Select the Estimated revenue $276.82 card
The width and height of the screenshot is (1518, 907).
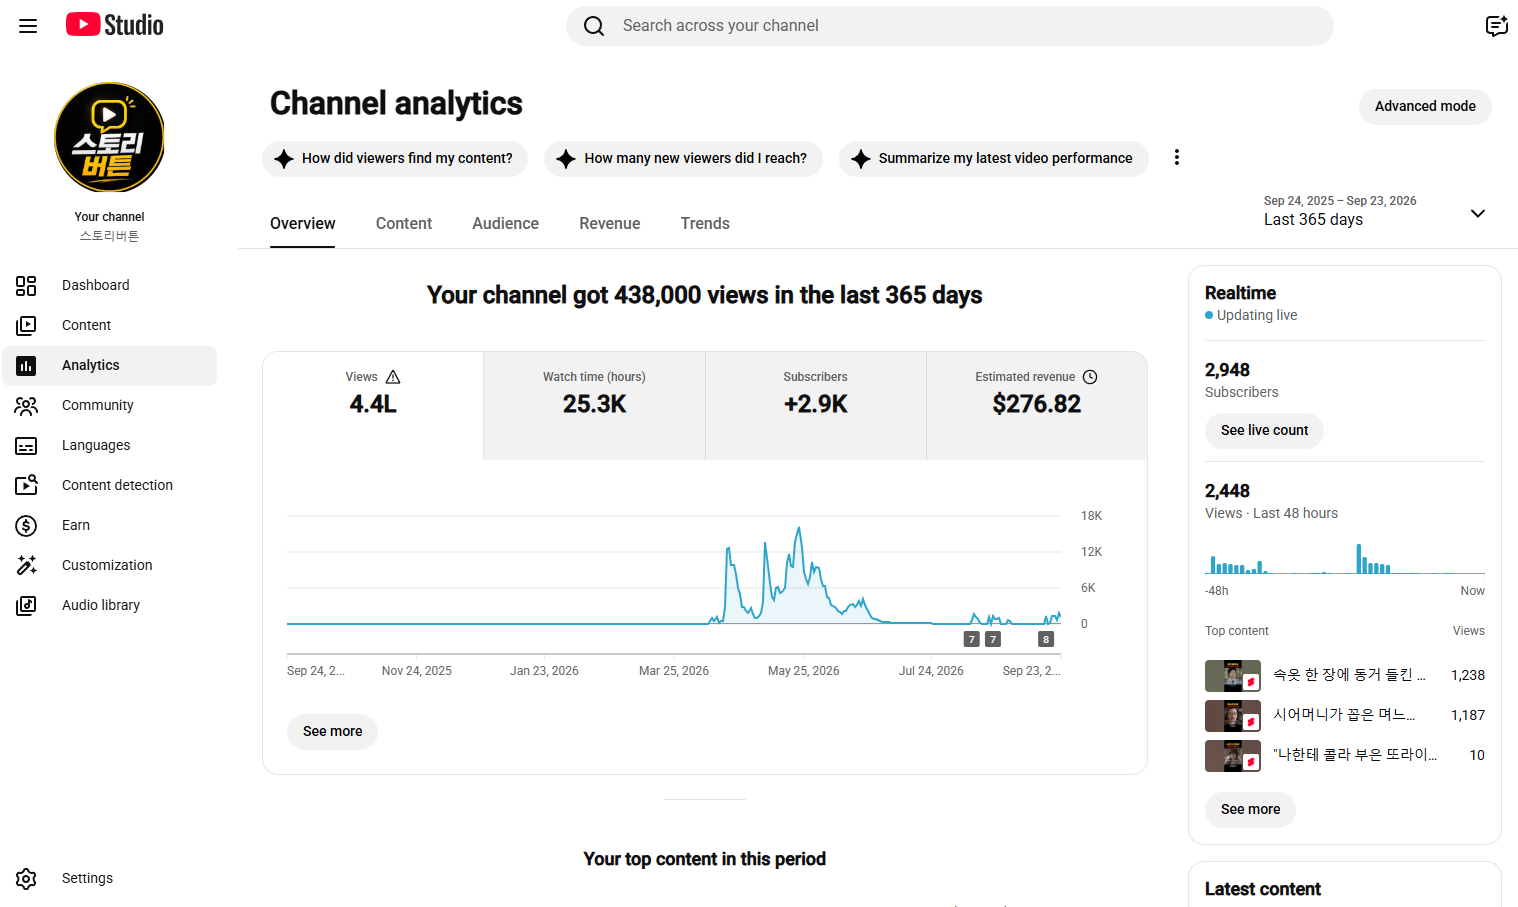click(1036, 406)
